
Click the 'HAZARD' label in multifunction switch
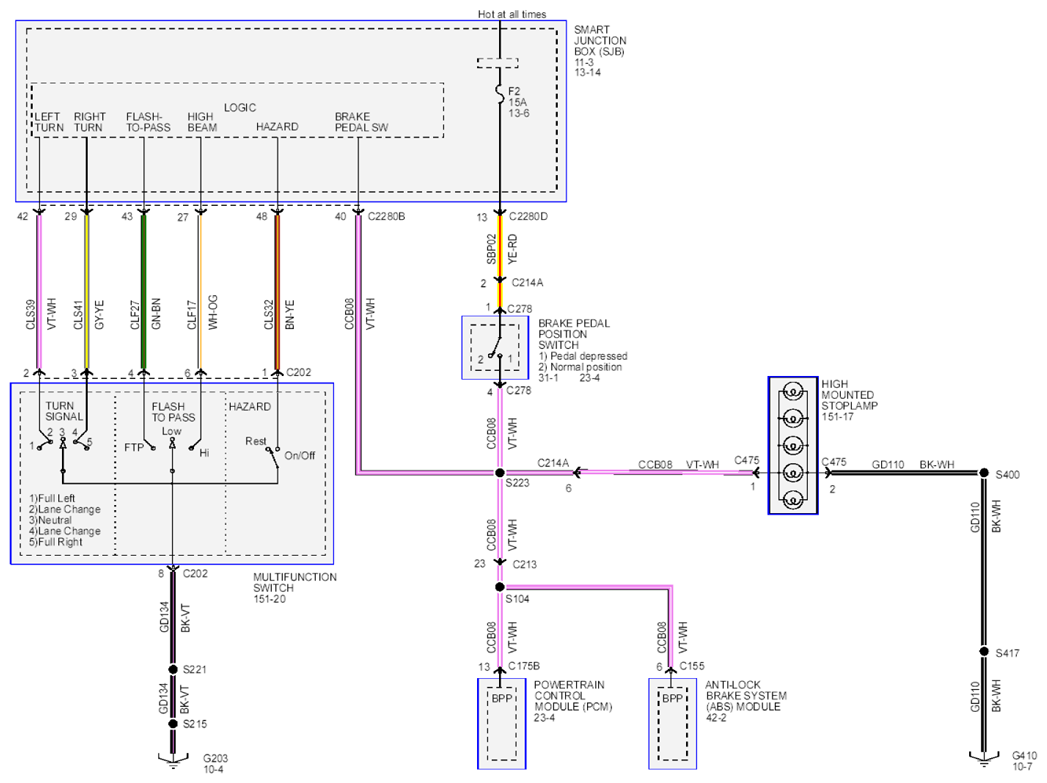point(250,407)
